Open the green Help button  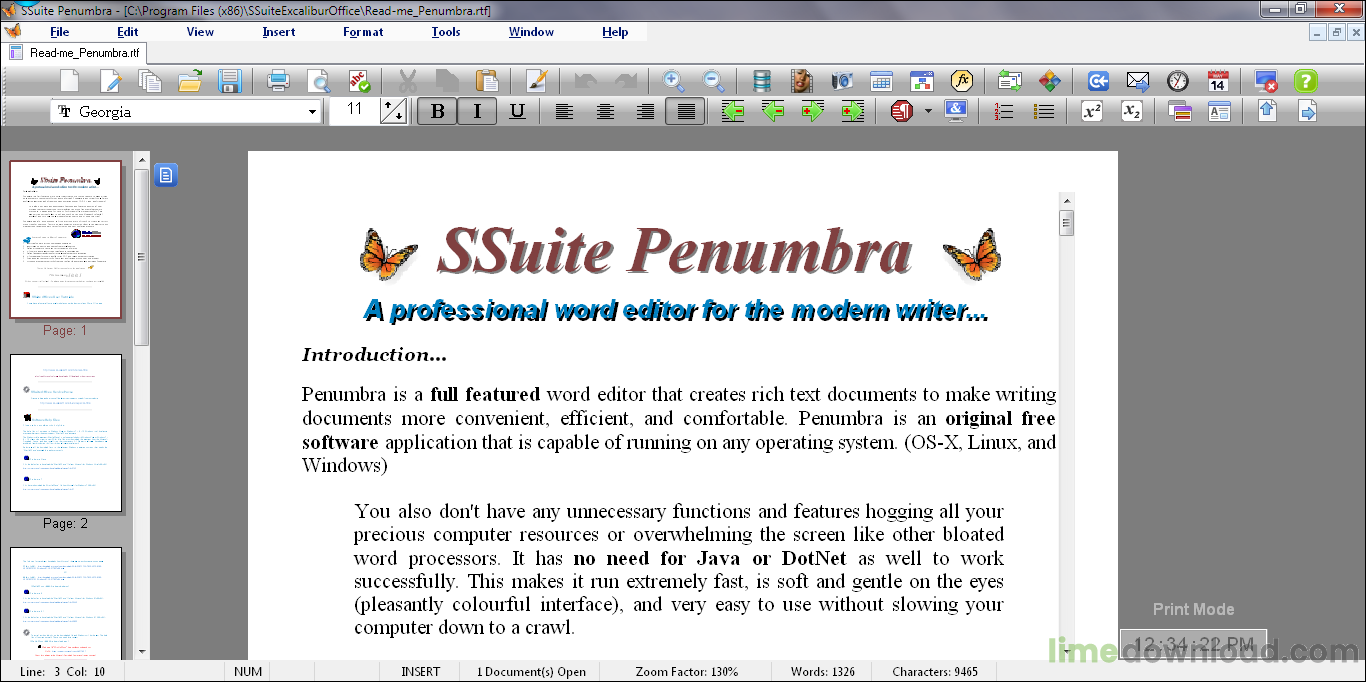[1305, 81]
